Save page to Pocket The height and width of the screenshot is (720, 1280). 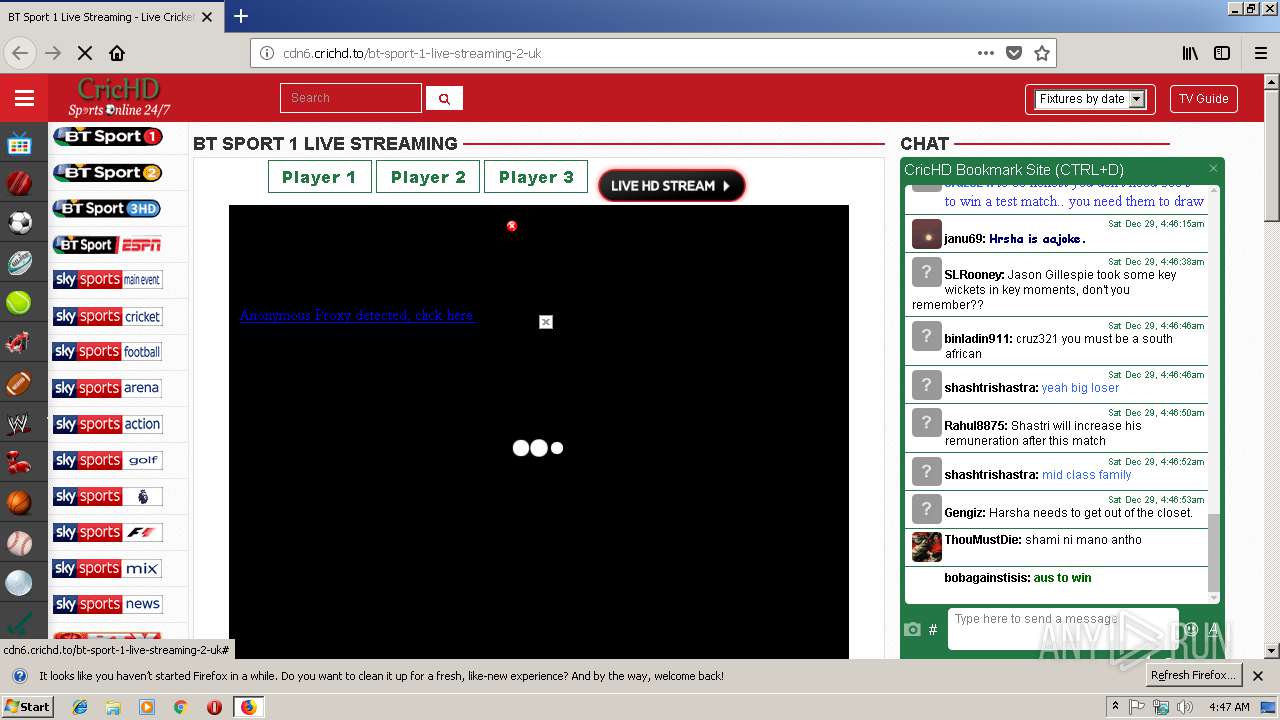pos(1014,53)
